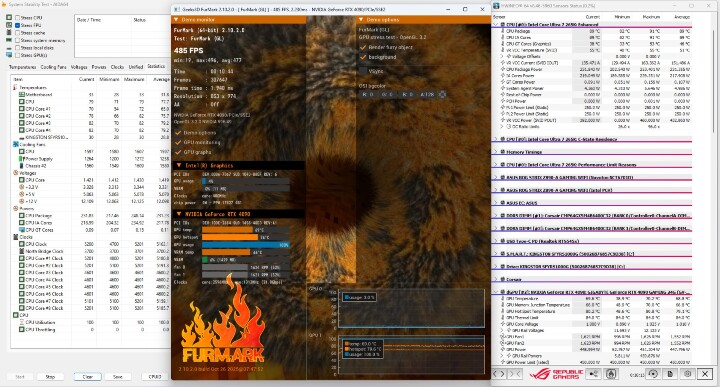Click the monitor icon beside Stress GPU(s)
This screenshot has height=387, width=720.
(x=9, y=55)
